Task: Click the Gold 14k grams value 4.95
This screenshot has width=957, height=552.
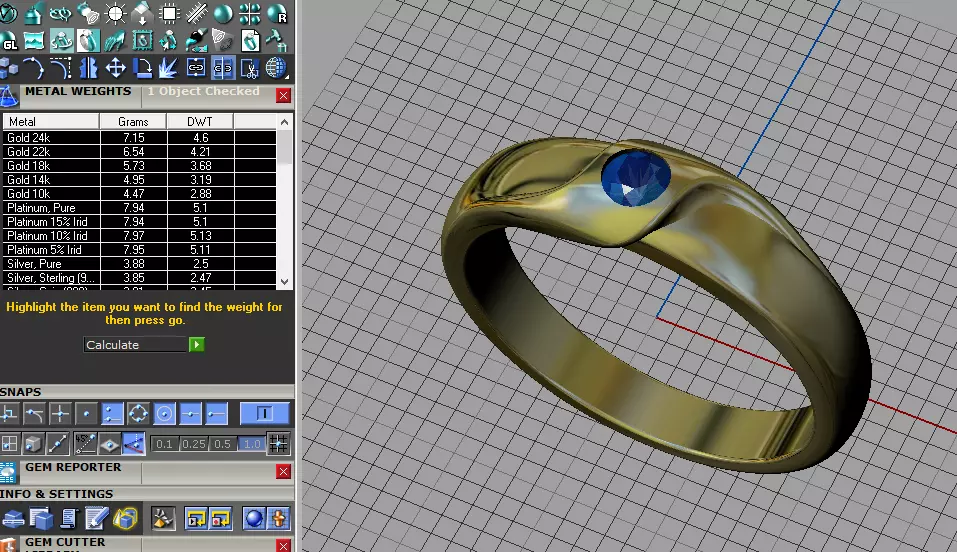Action: pyautogui.click(x=134, y=180)
